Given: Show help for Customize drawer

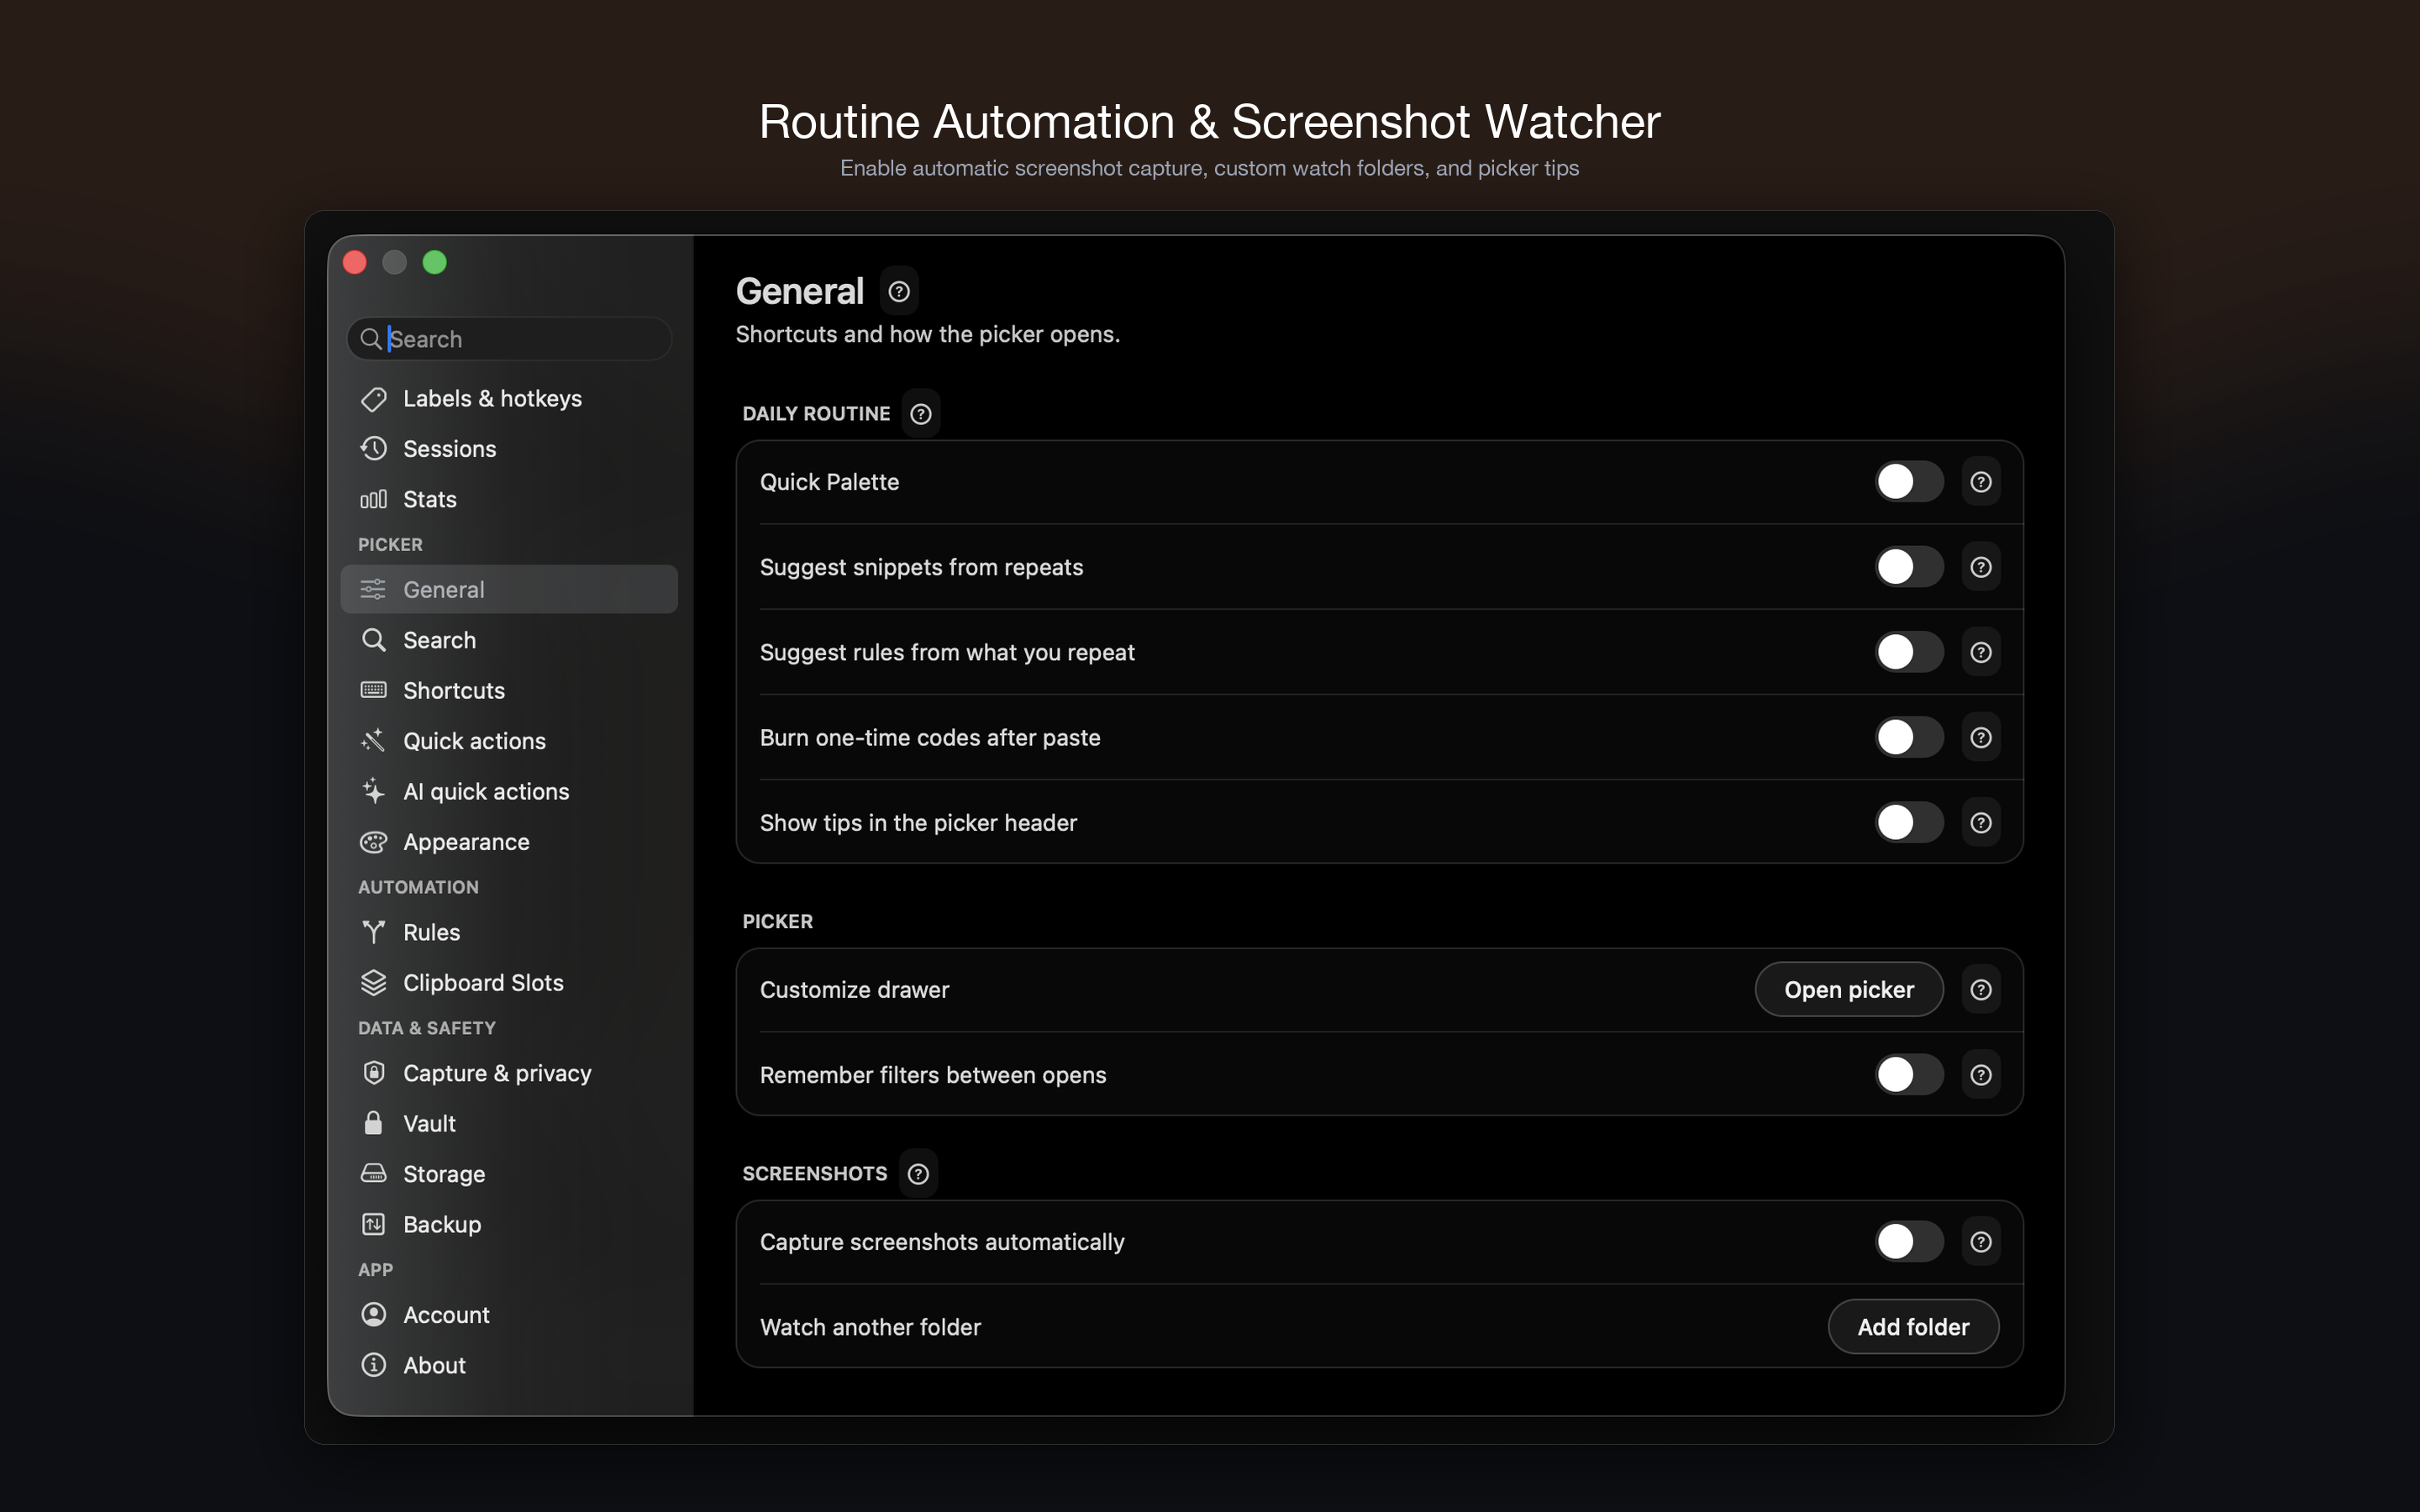Looking at the screenshot, I should (x=1980, y=989).
